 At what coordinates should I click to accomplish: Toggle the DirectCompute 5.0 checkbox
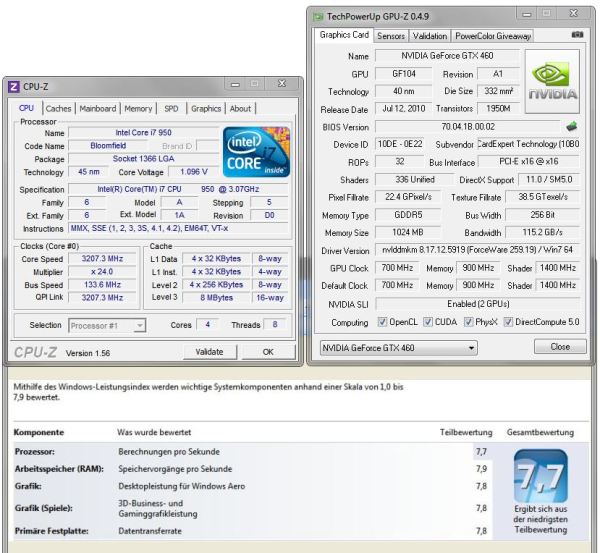pos(510,321)
